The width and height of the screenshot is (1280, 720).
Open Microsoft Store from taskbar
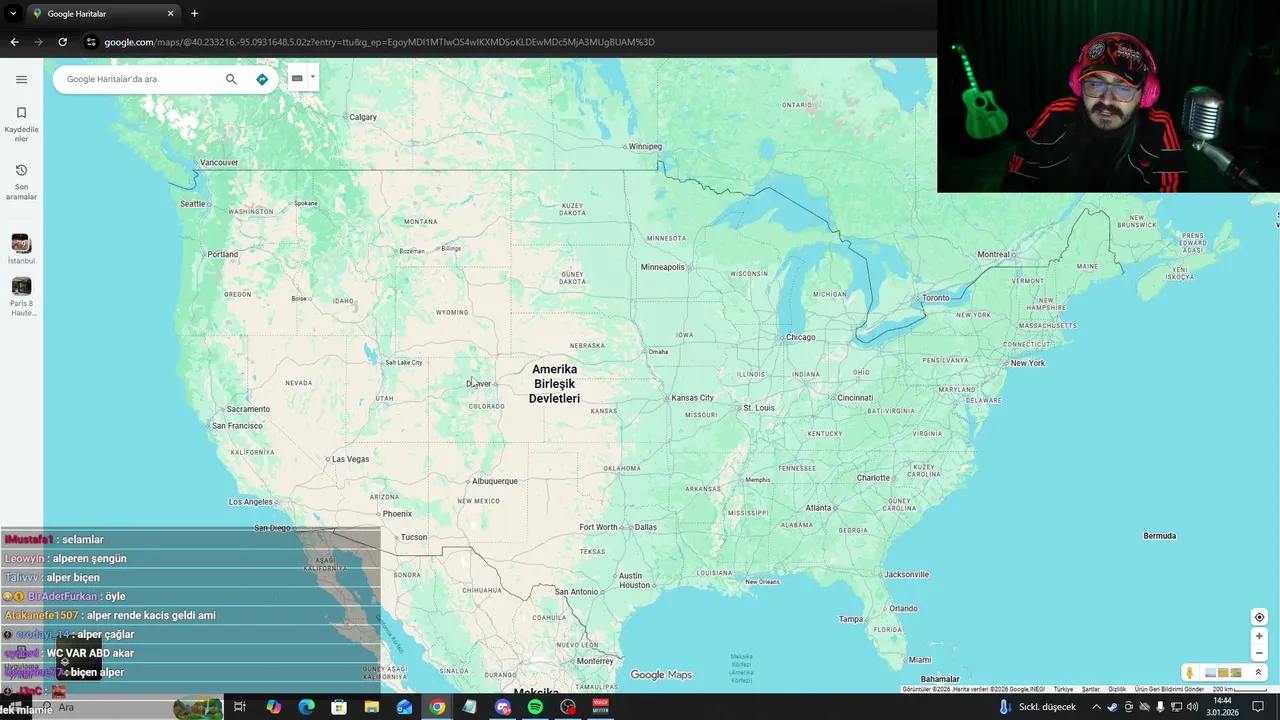click(339, 707)
